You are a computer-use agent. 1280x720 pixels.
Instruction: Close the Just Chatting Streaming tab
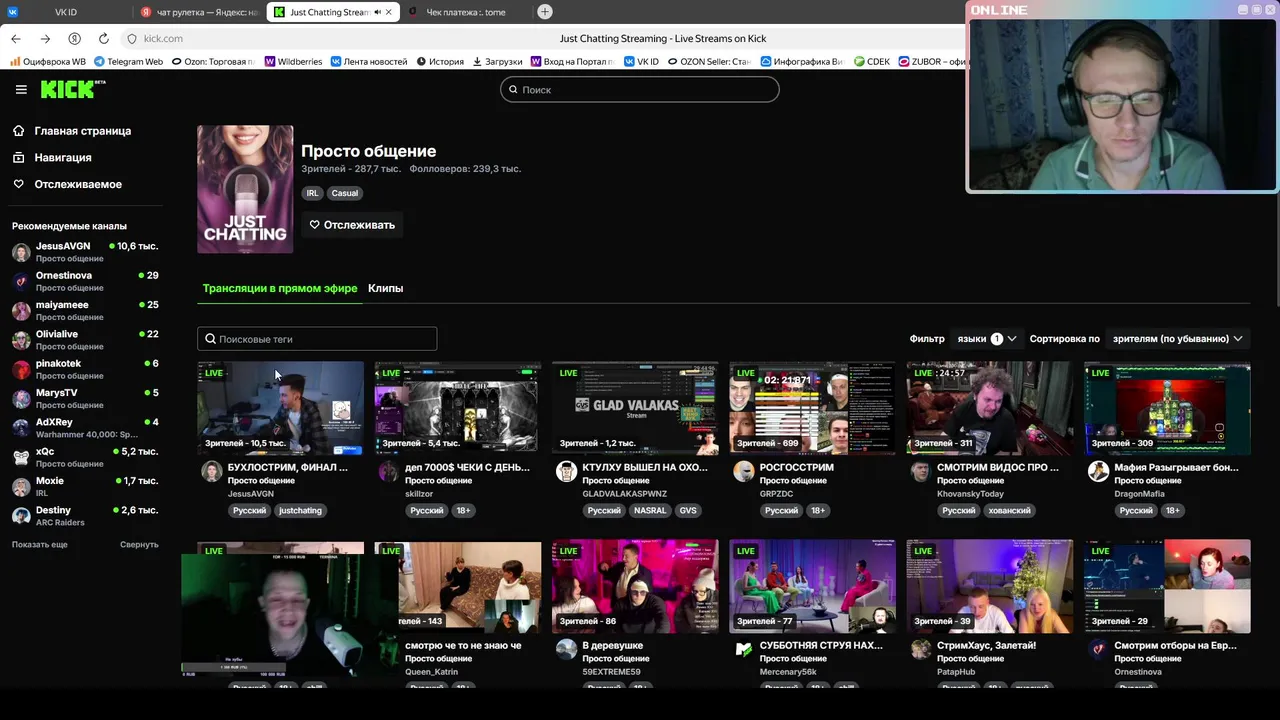click(x=388, y=12)
